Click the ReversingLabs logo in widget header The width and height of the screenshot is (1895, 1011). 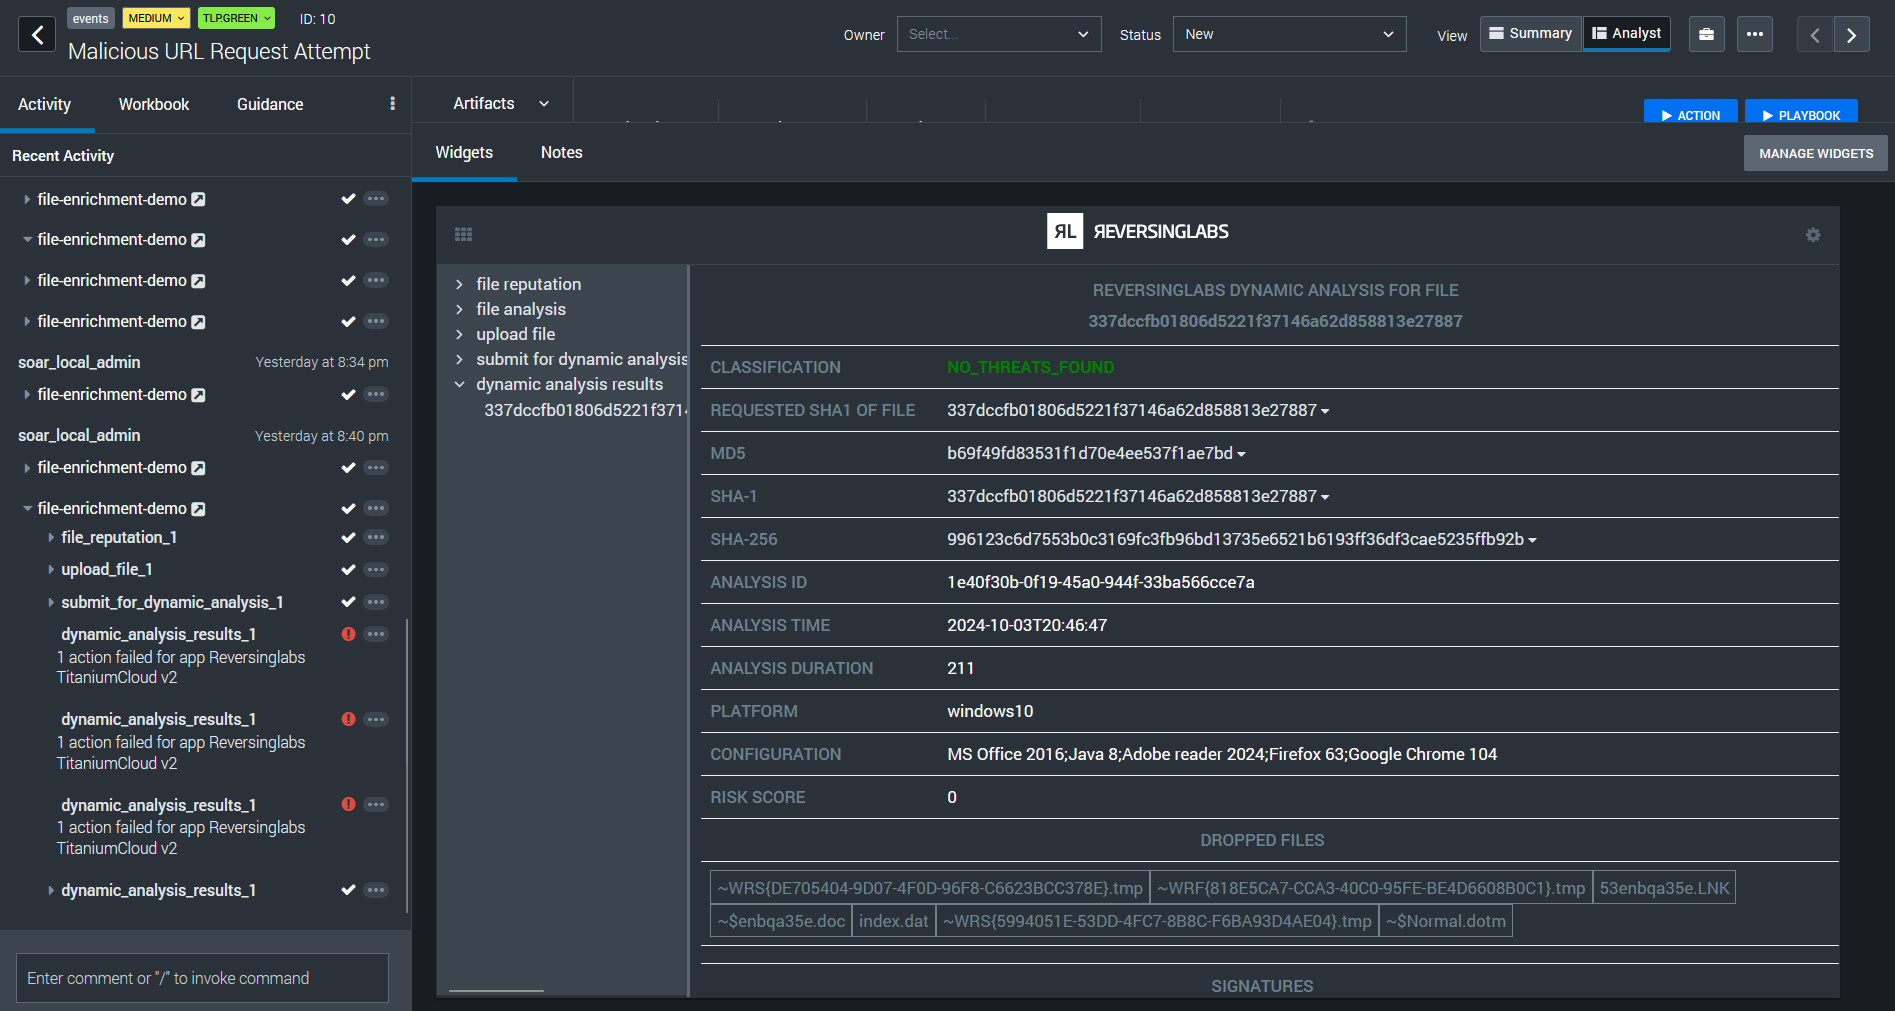pos(1137,231)
